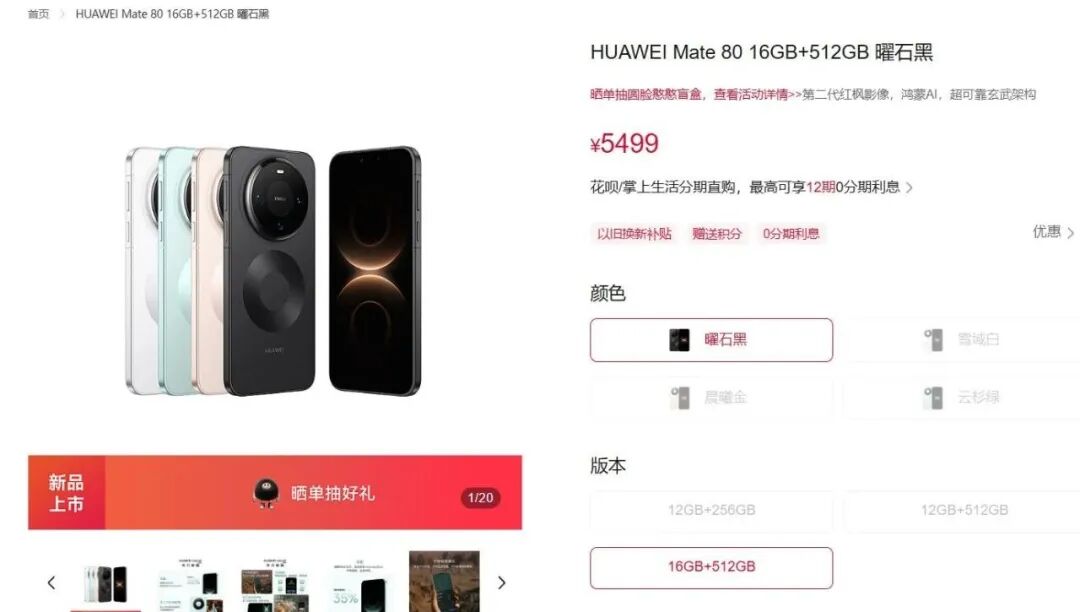
Task: Open 查看活动详情 promotion link
Action: pos(751,94)
